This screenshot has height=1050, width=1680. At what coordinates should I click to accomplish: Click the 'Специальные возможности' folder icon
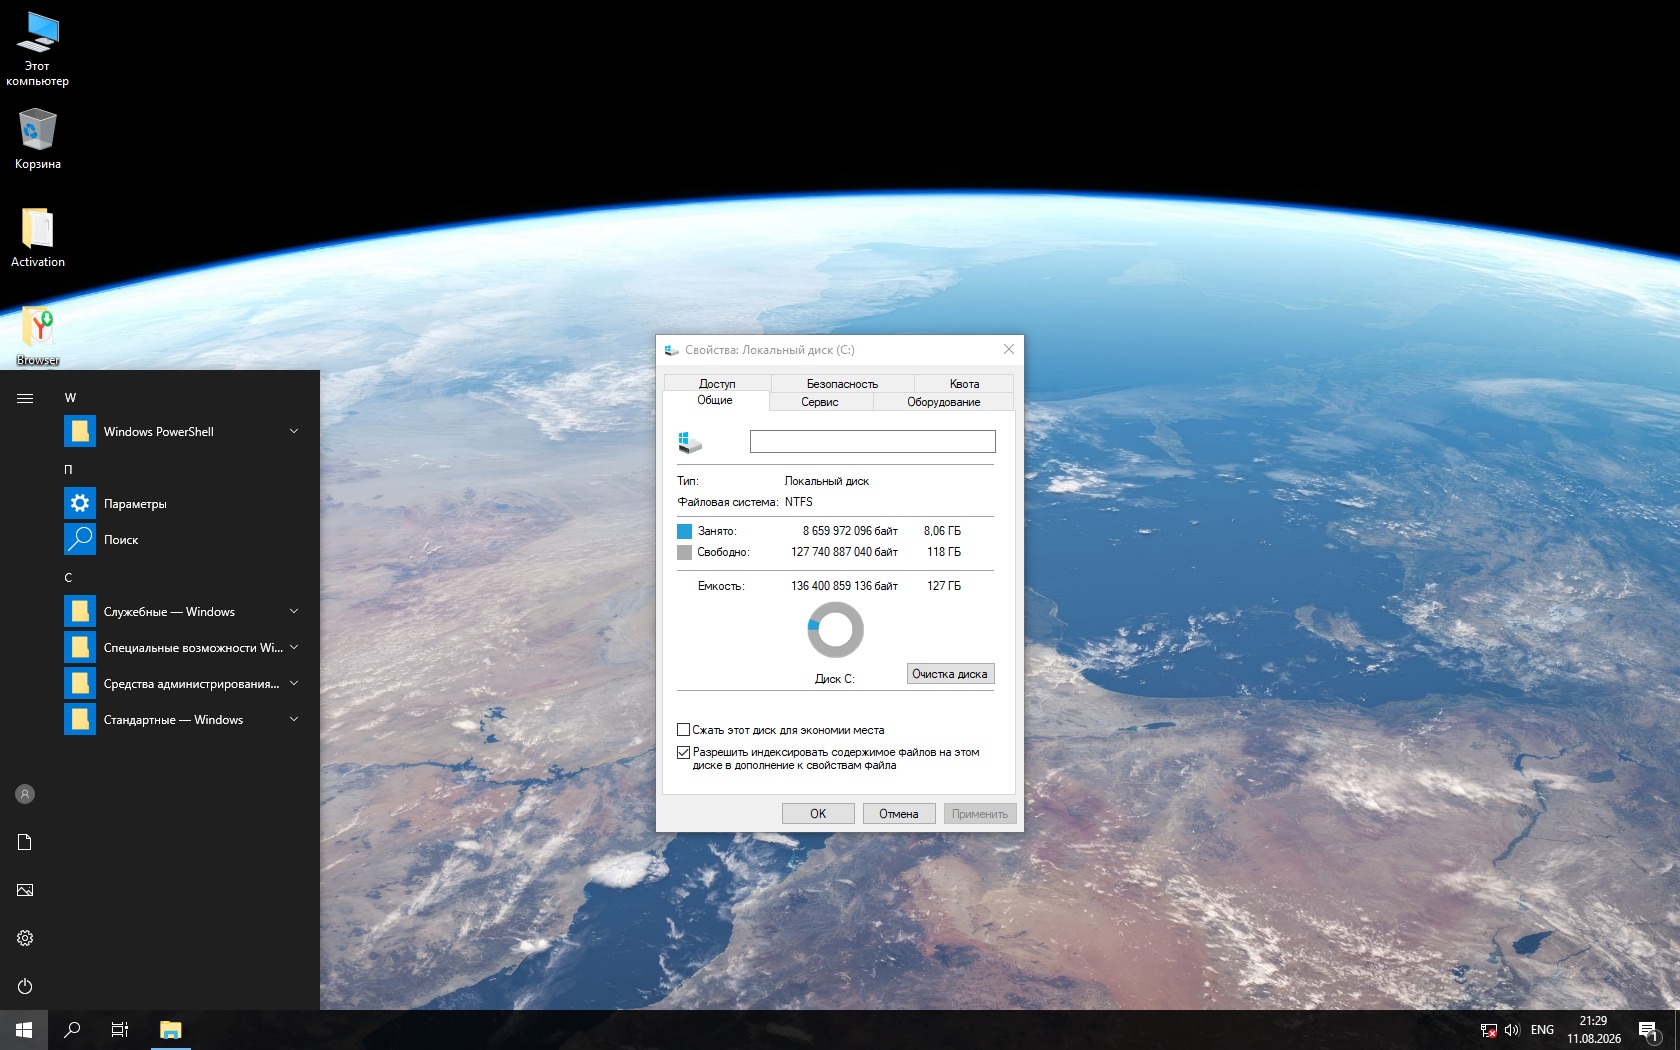(x=80, y=648)
